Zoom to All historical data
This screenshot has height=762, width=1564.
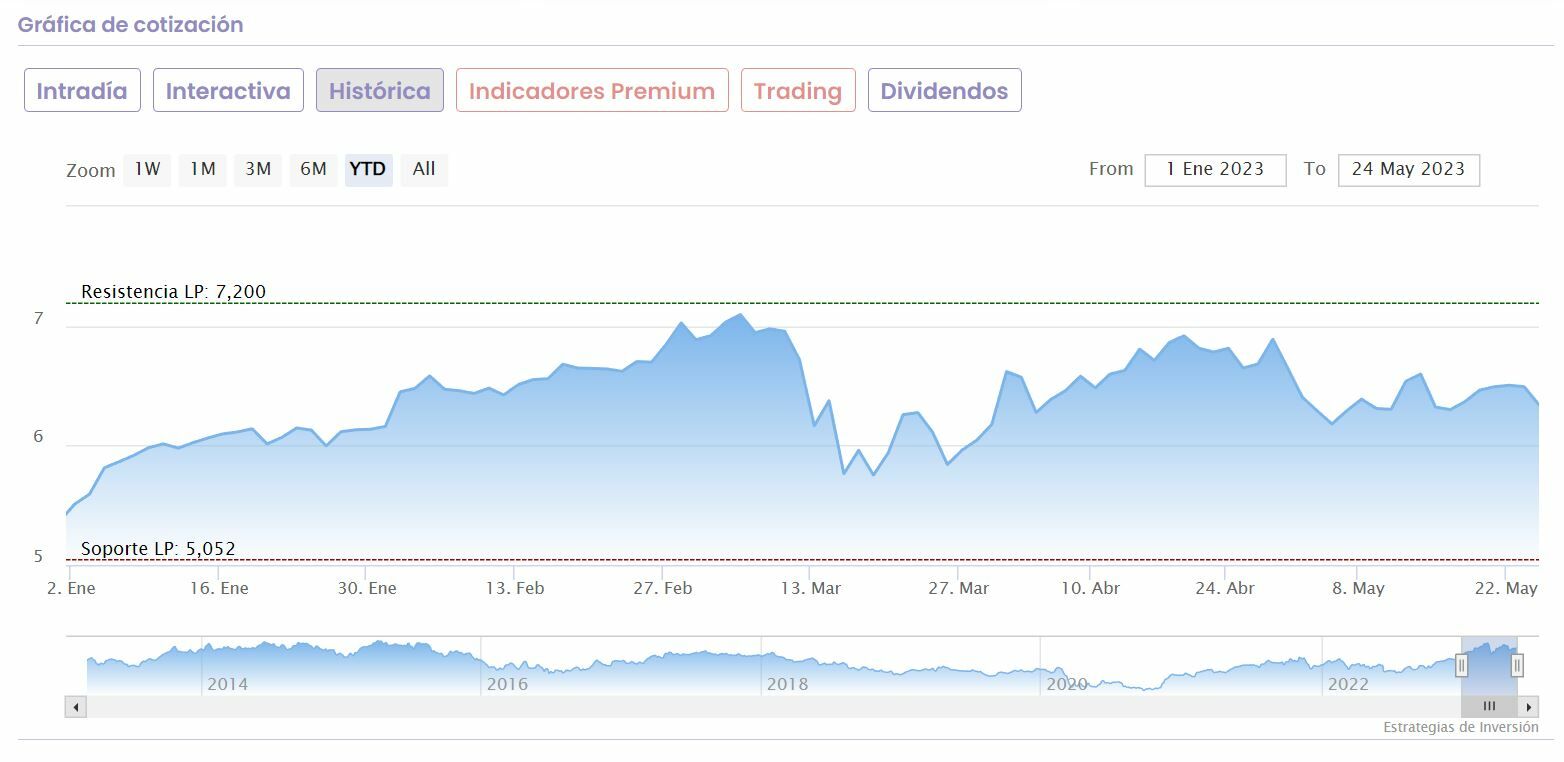(424, 169)
